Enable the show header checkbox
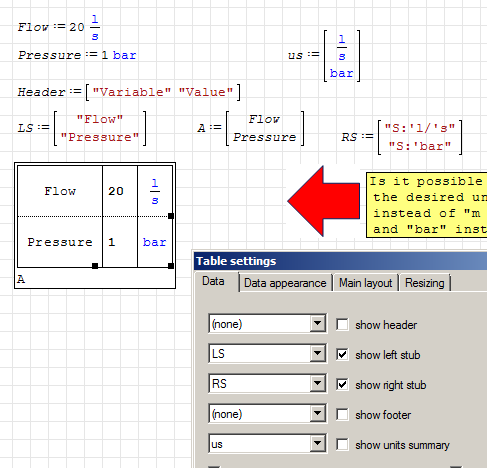The image size is (487, 468). (342, 325)
